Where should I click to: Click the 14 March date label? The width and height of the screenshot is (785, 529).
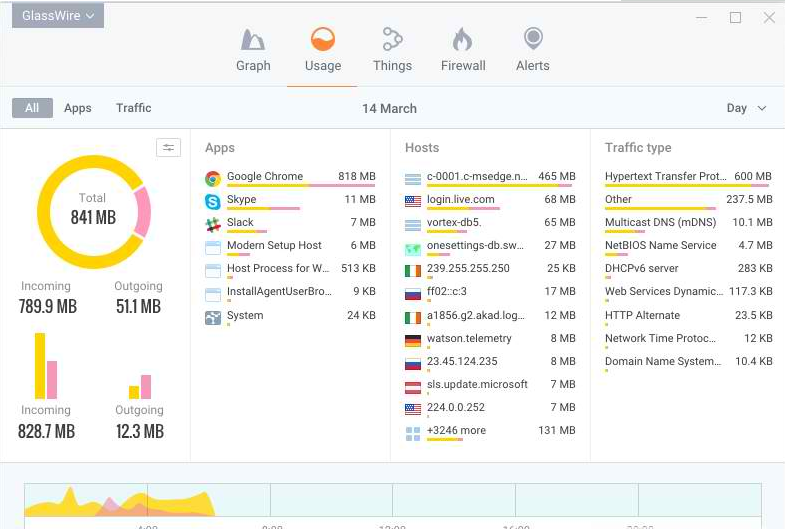click(x=389, y=109)
